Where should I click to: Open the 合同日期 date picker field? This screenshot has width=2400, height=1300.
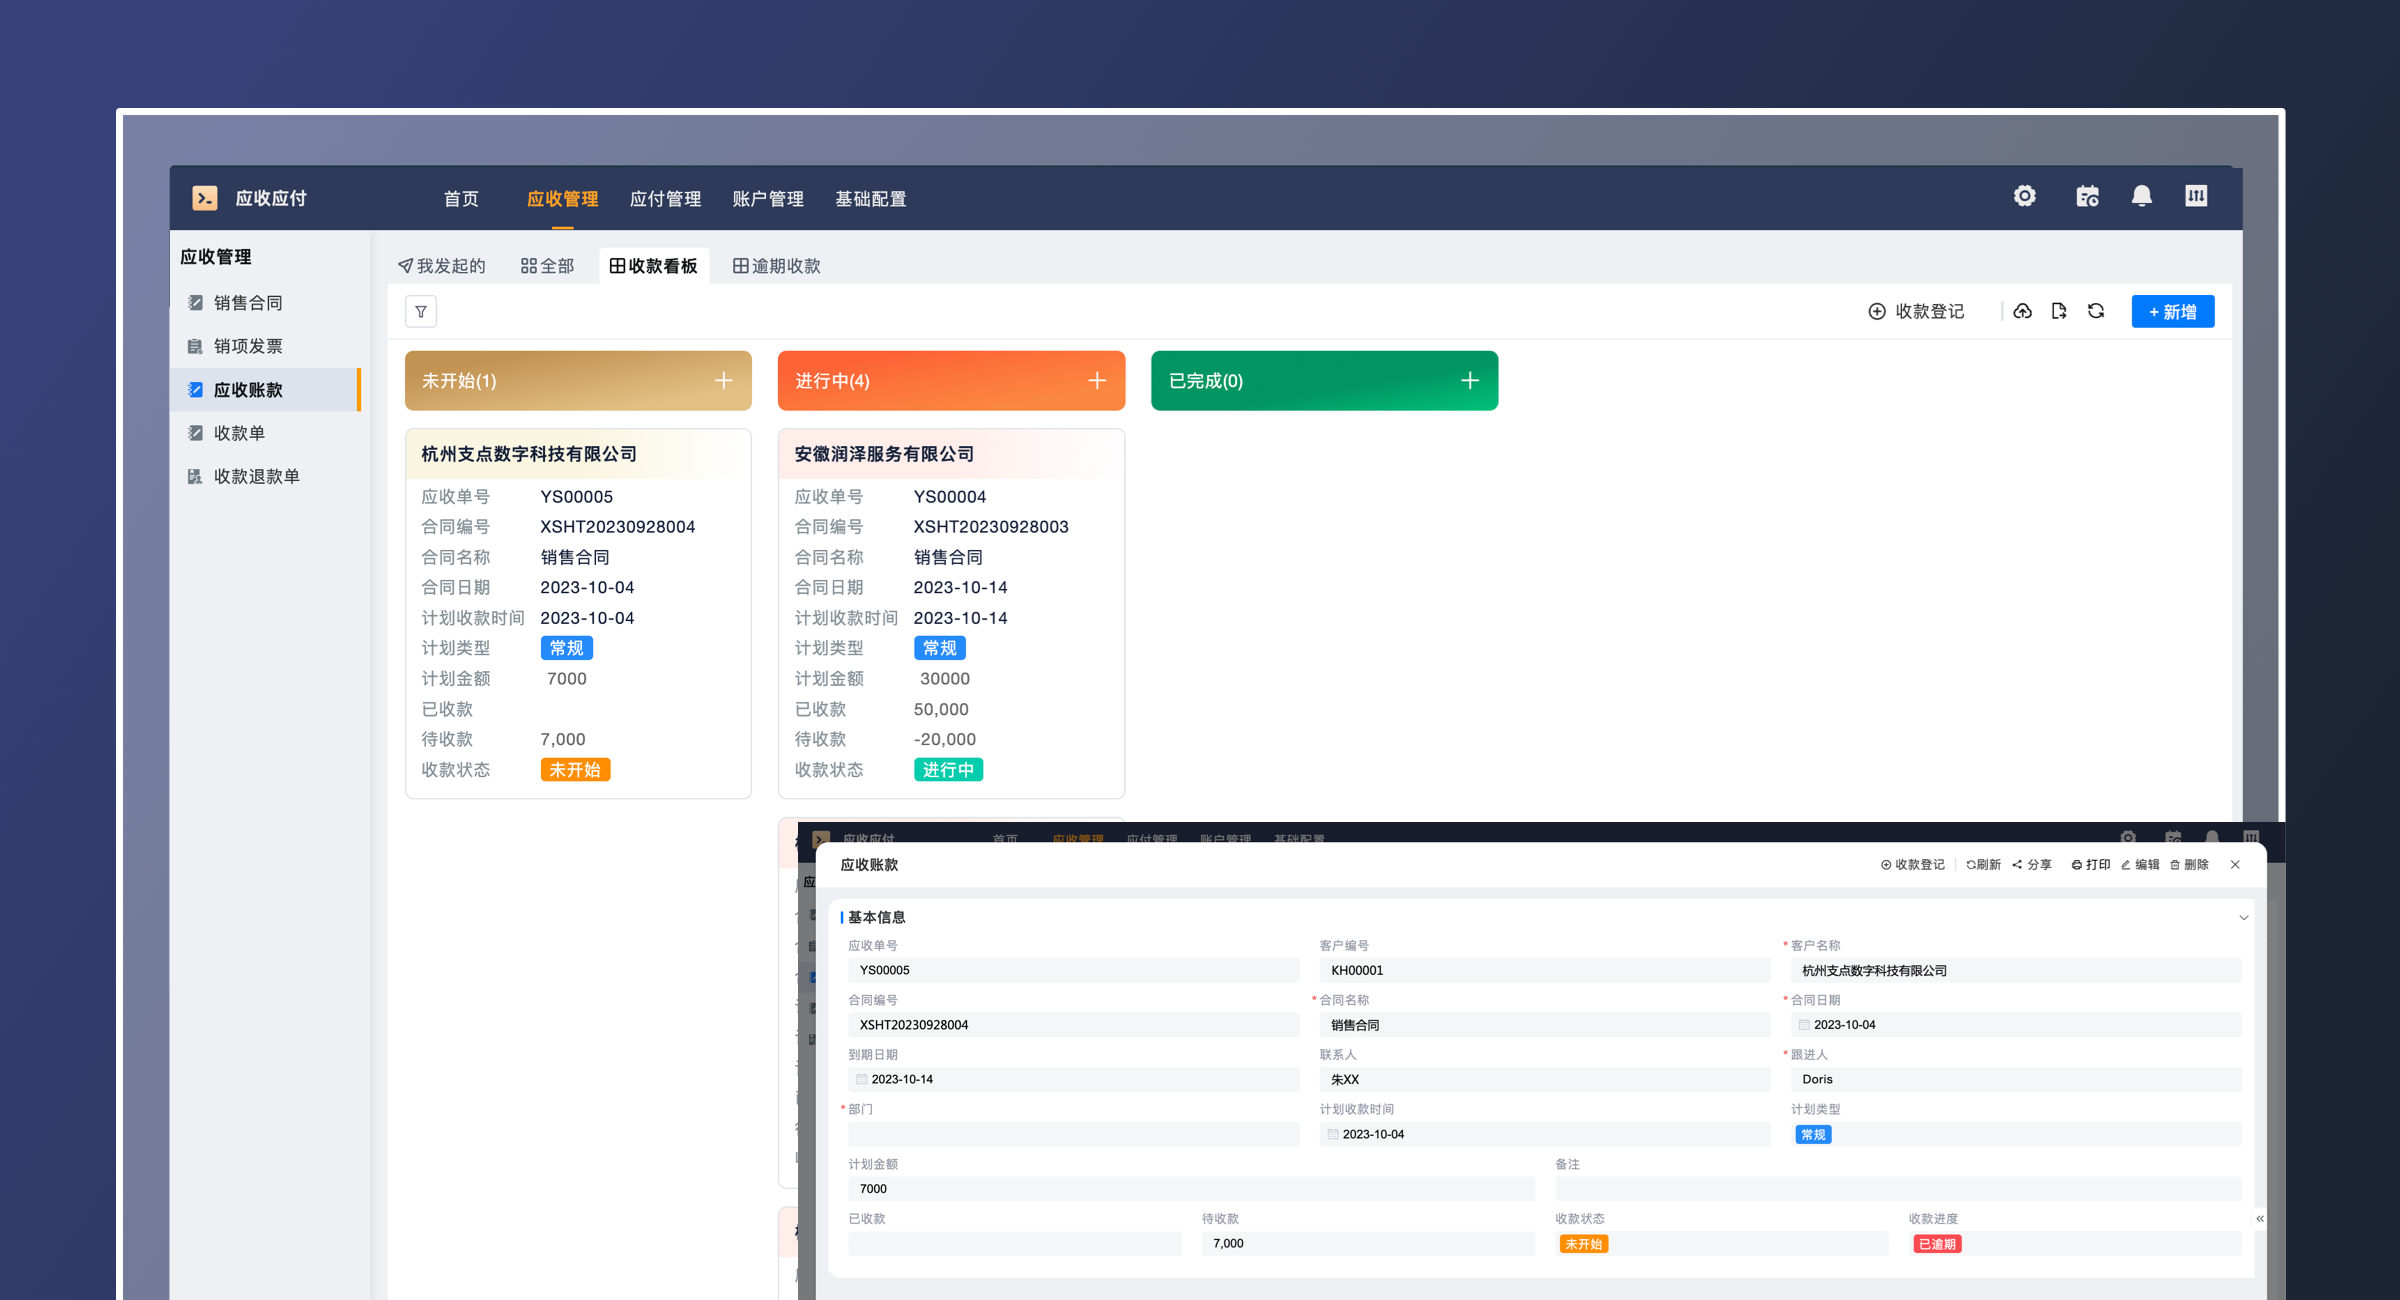click(x=2014, y=1024)
